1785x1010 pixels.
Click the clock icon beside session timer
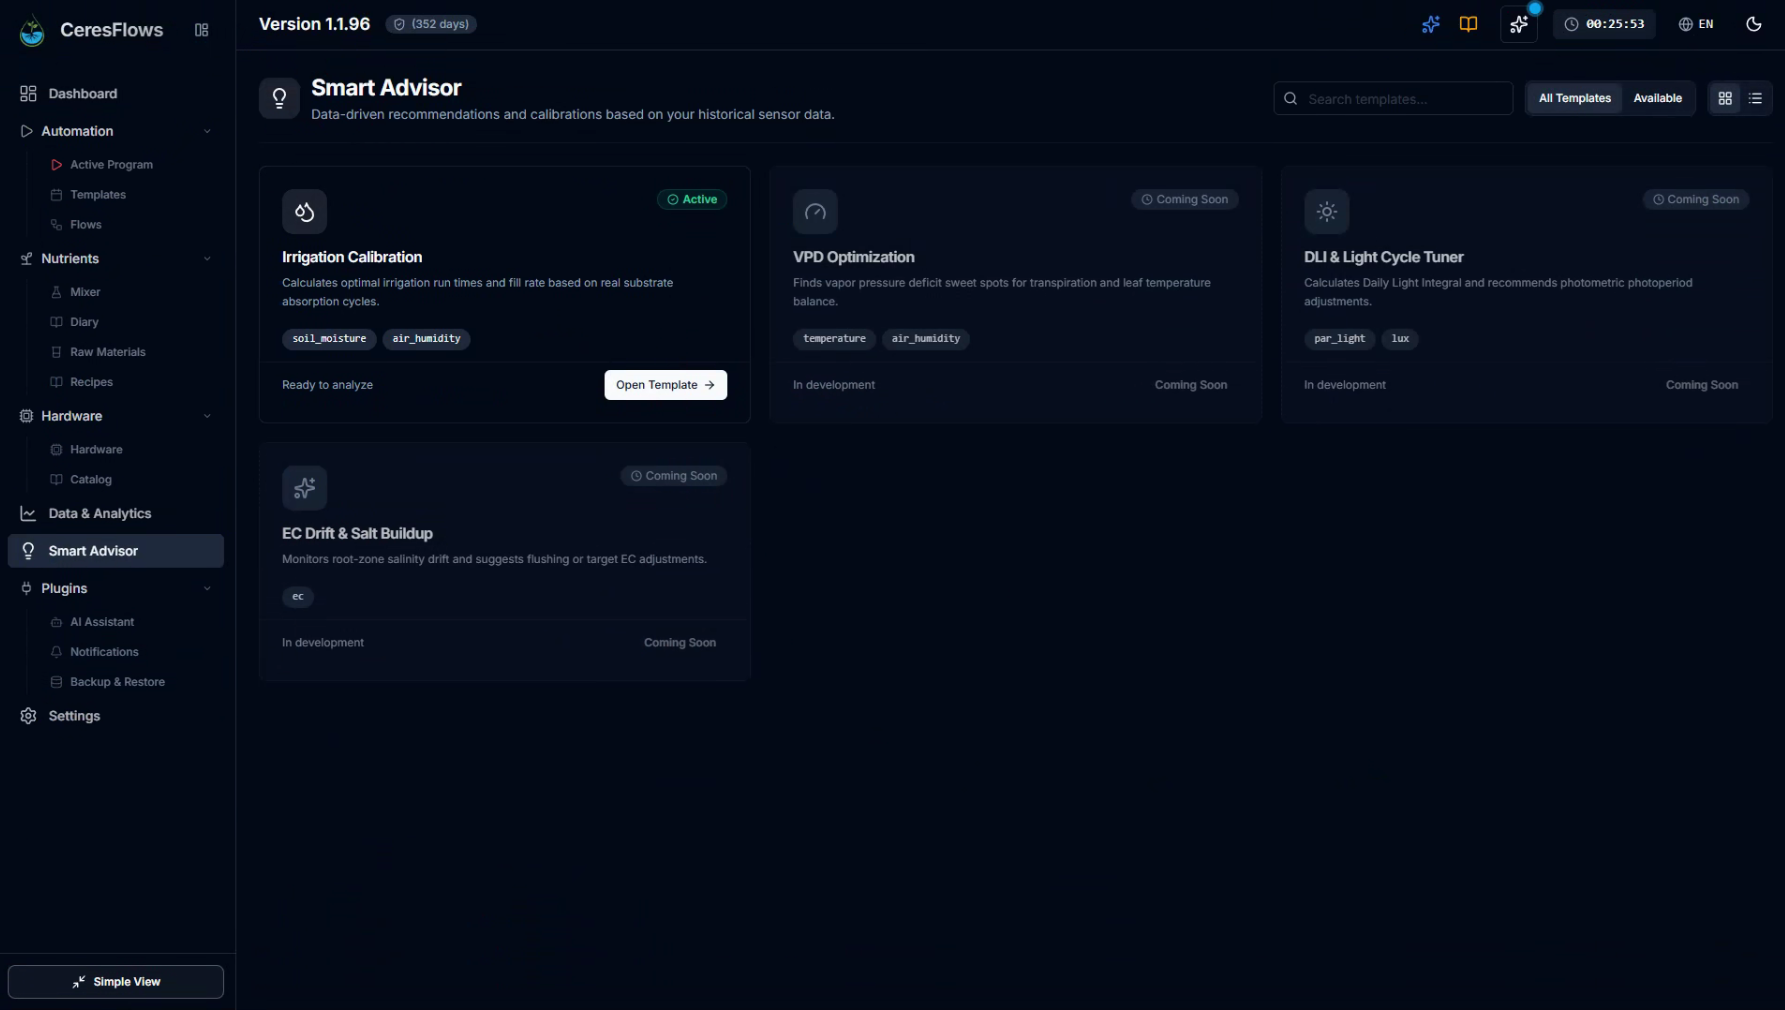click(x=1571, y=24)
